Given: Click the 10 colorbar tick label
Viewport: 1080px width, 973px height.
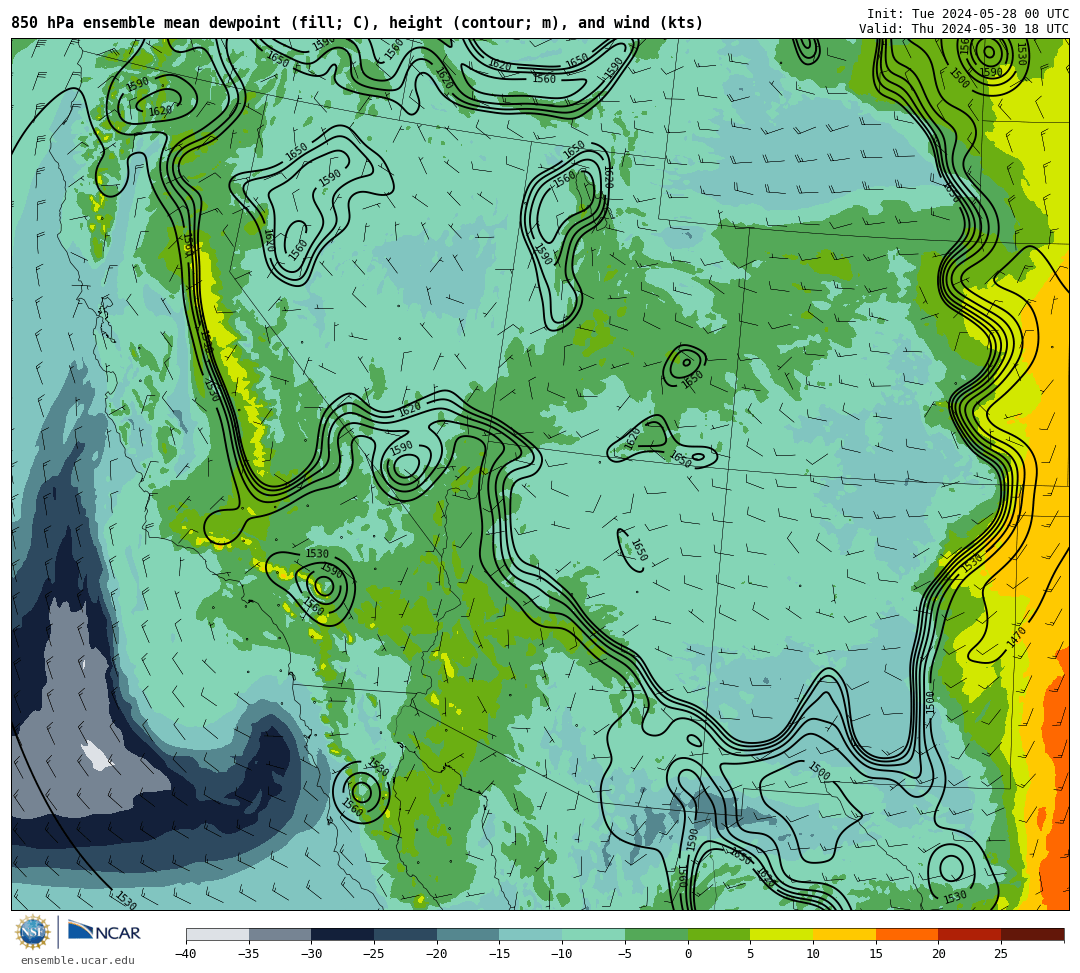Looking at the screenshot, I should 813,954.
